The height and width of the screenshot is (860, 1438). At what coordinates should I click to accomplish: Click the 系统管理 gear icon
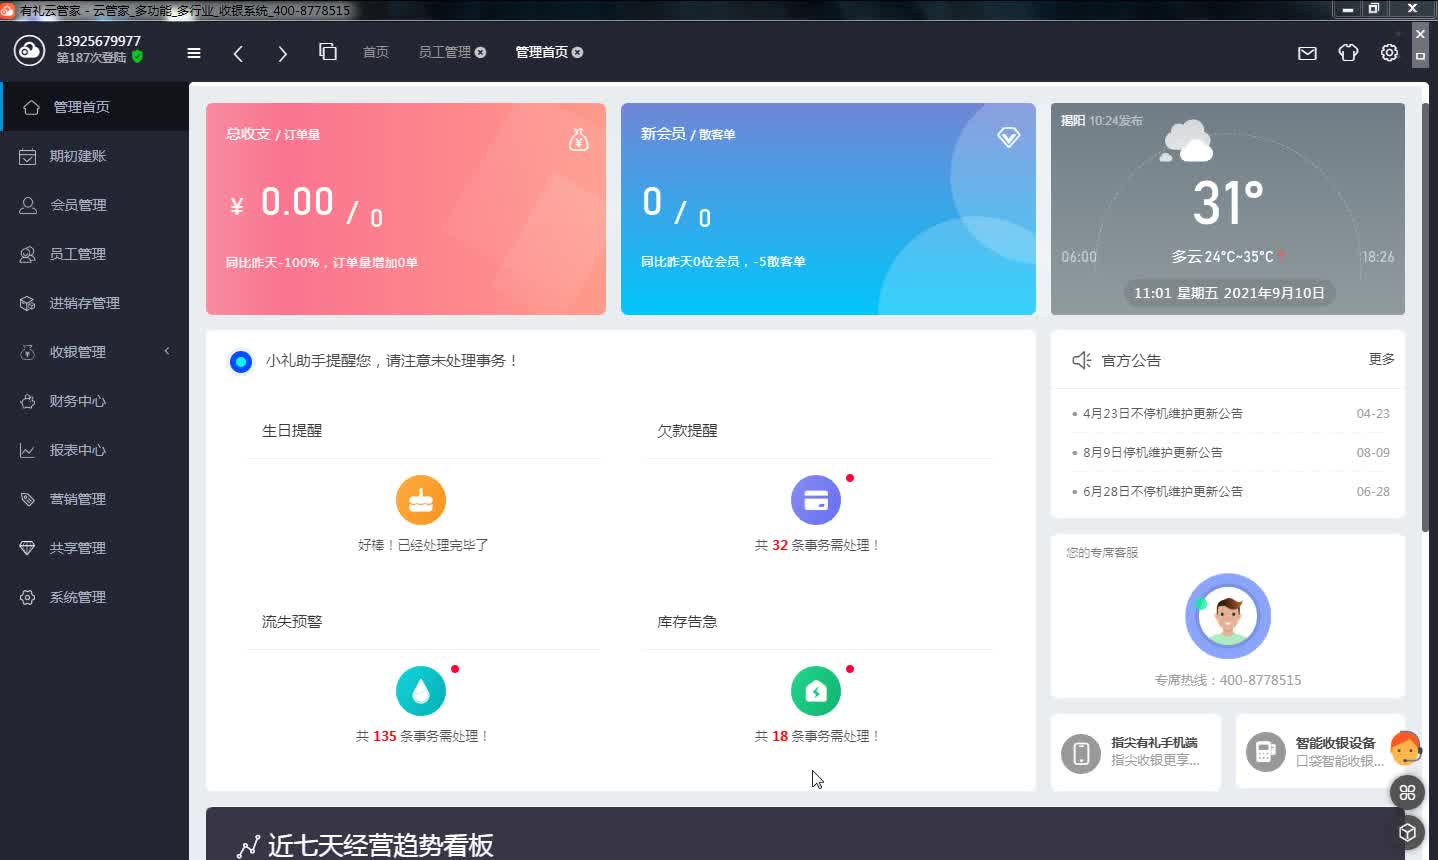click(x=28, y=597)
